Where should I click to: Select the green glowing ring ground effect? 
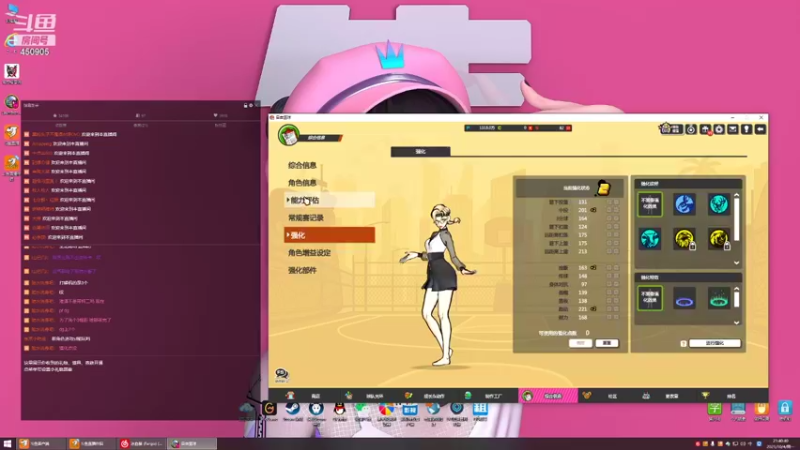pos(719,298)
